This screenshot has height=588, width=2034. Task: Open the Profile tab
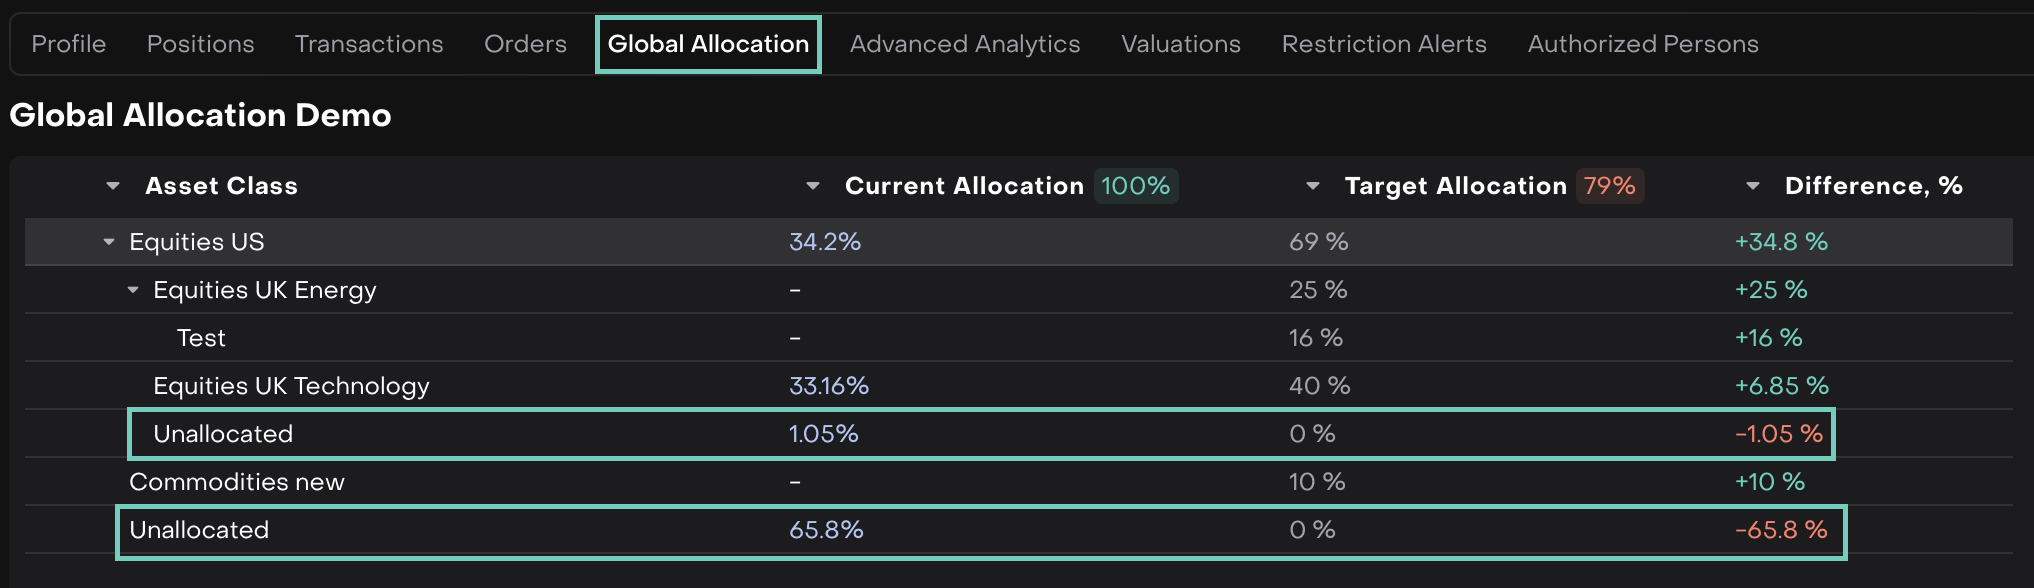point(69,44)
